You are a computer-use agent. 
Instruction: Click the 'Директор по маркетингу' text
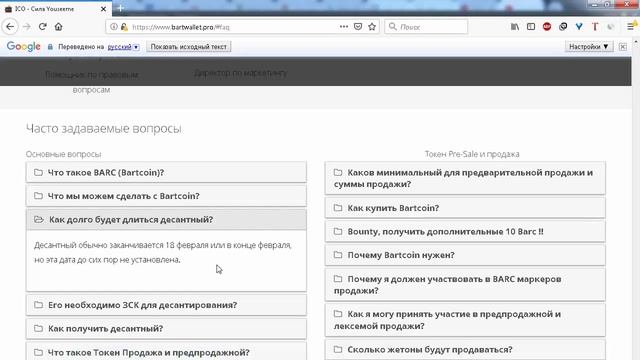240,73
